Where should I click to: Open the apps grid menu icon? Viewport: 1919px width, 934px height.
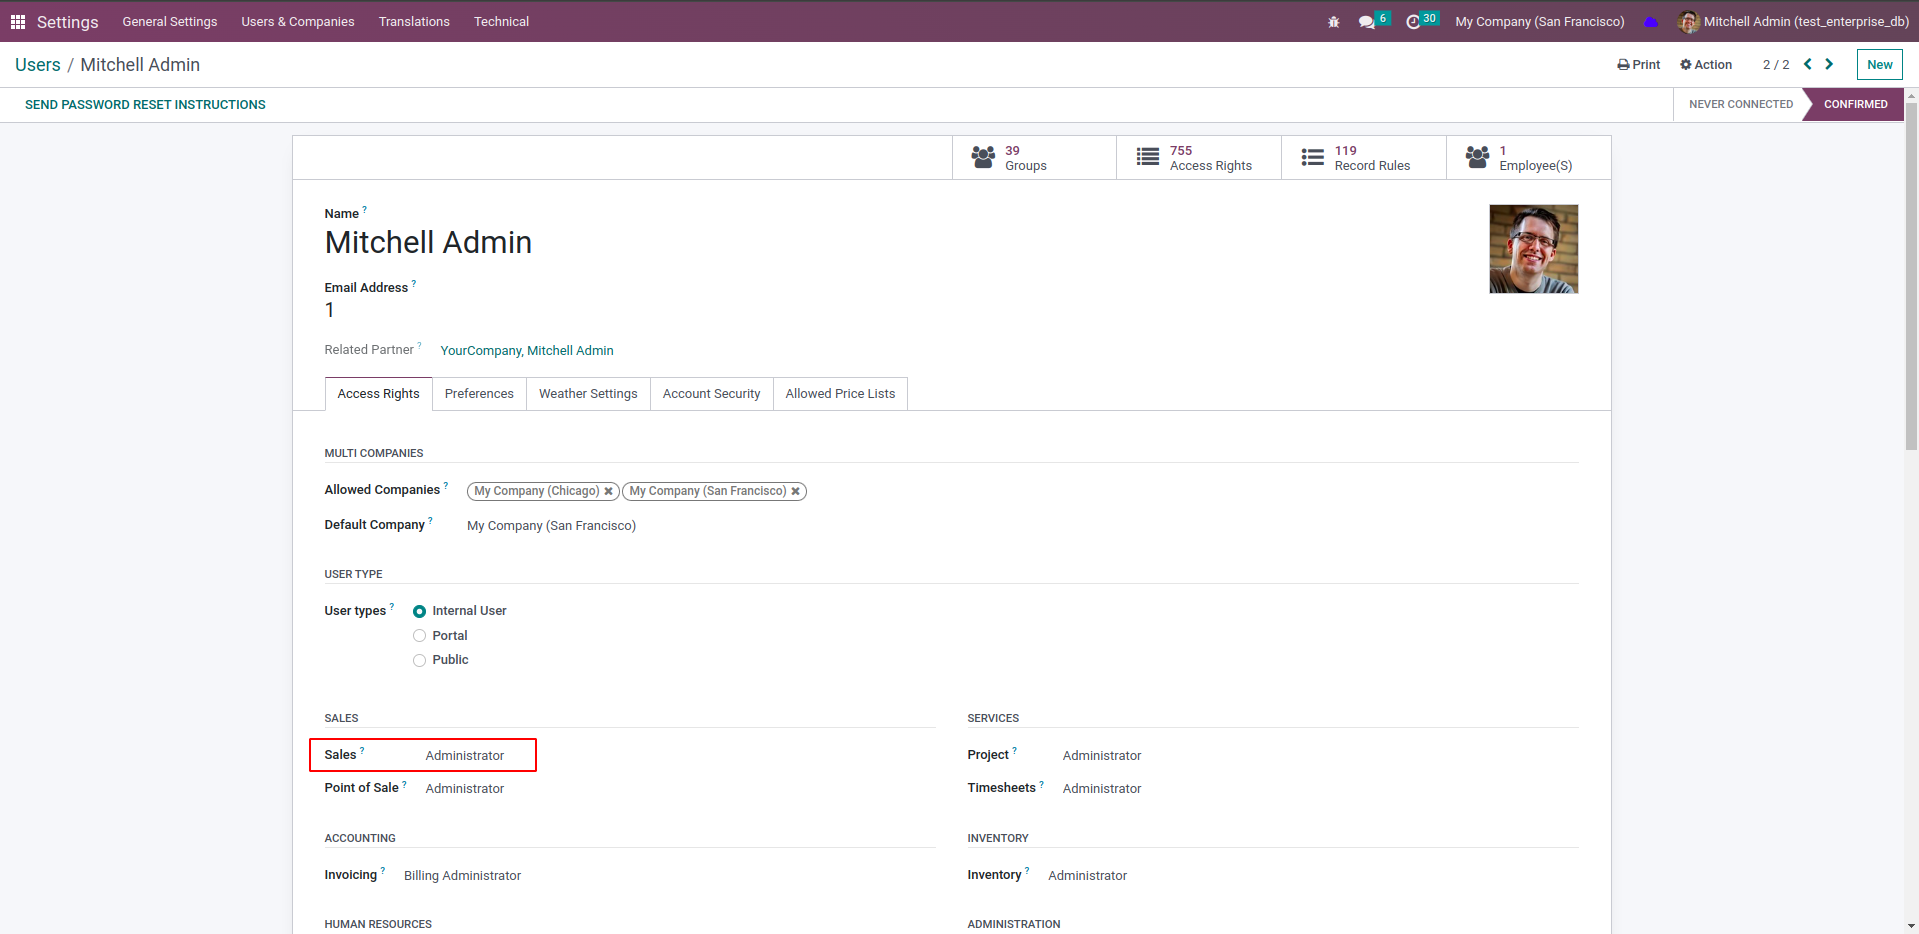tap(18, 21)
